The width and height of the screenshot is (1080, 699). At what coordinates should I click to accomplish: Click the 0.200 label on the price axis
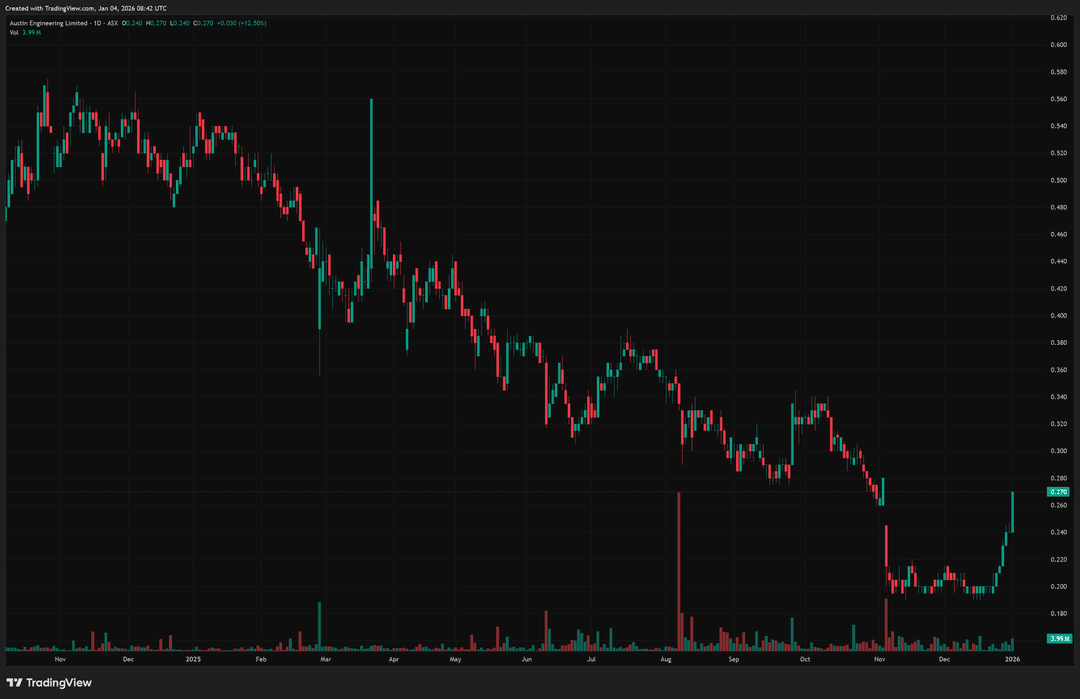pyautogui.click(x=1058, y=586)
